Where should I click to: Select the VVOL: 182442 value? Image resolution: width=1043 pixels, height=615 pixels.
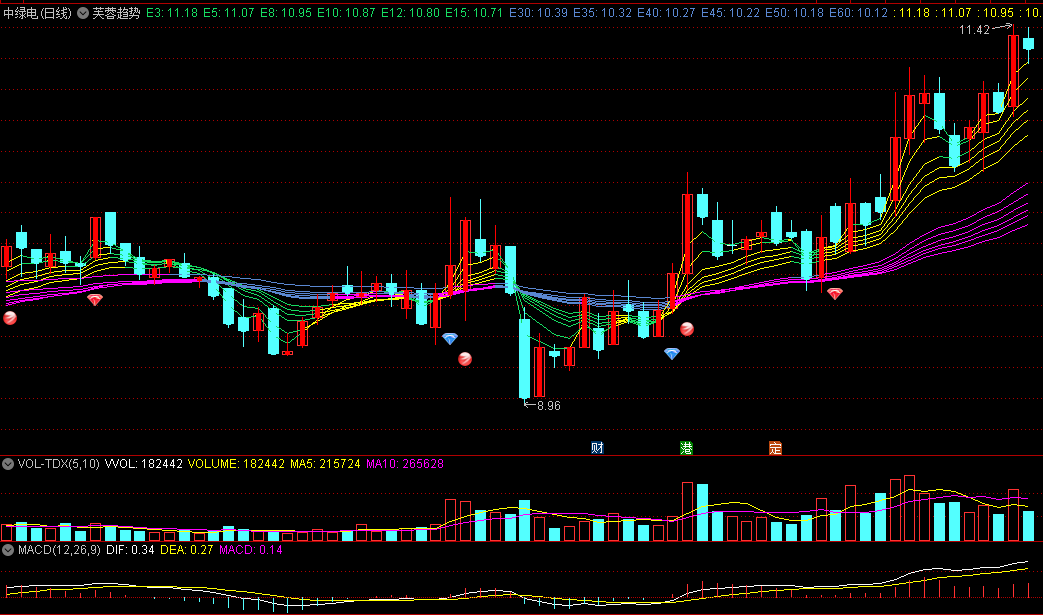pos(144,464)
